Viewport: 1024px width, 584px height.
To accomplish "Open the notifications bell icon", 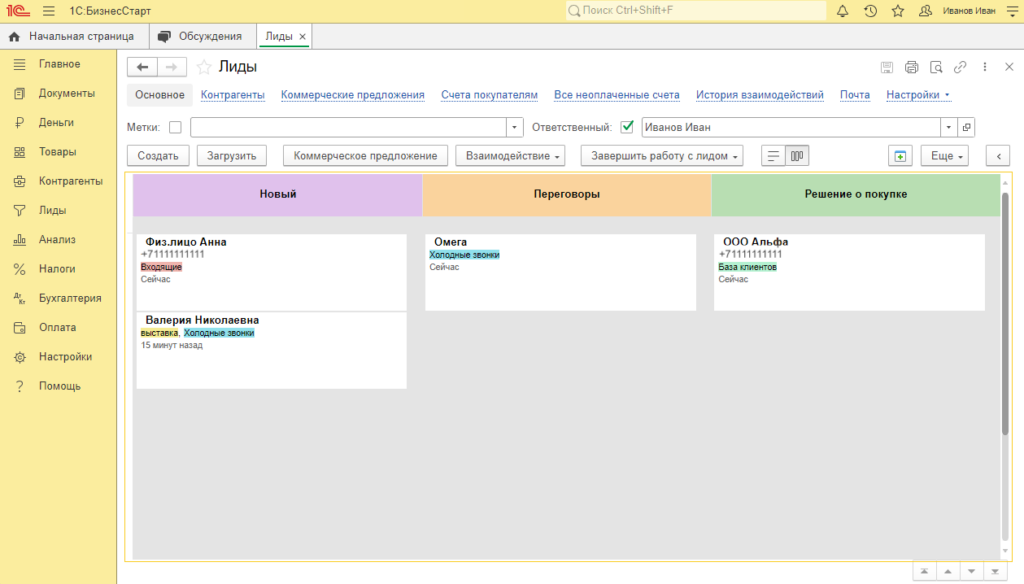I will click(842, 11).
